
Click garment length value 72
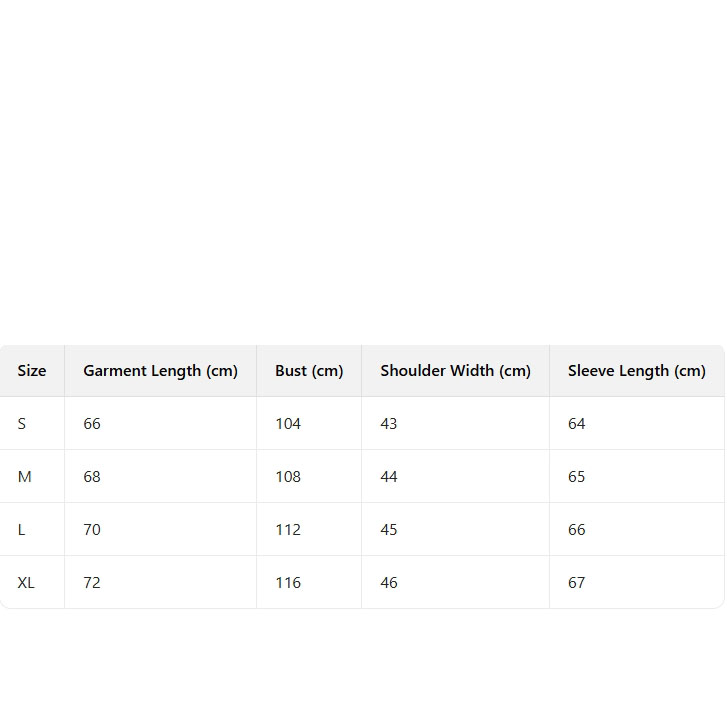[x=92, y=583]
